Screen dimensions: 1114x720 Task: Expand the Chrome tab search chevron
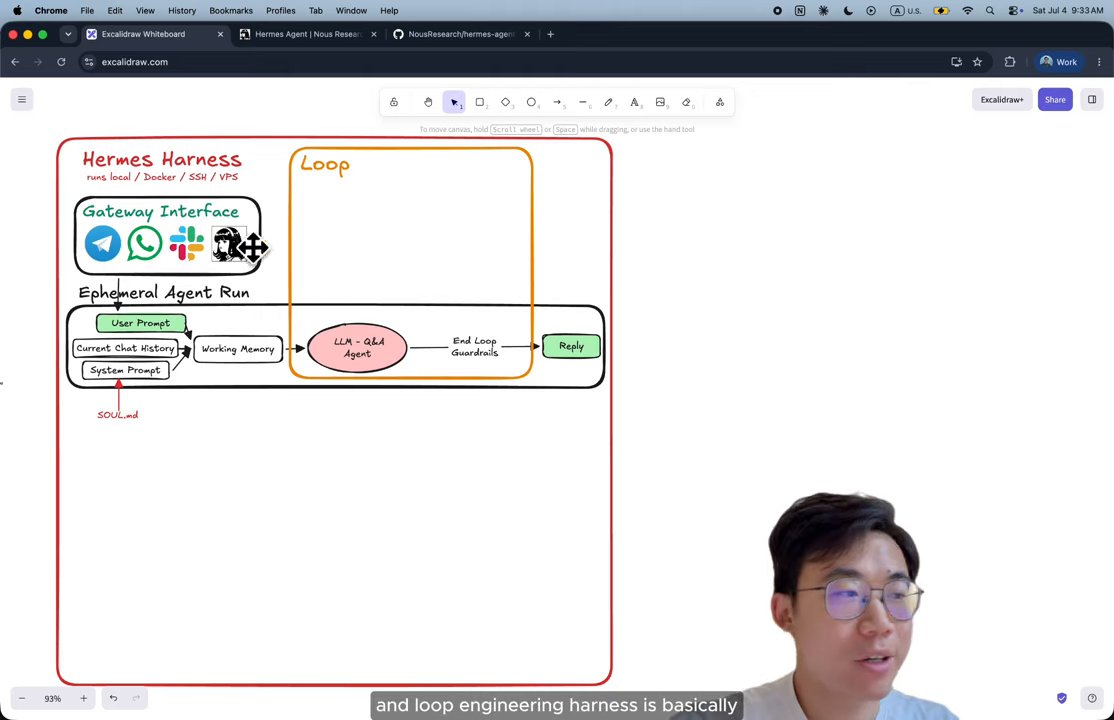coord(67,34)
